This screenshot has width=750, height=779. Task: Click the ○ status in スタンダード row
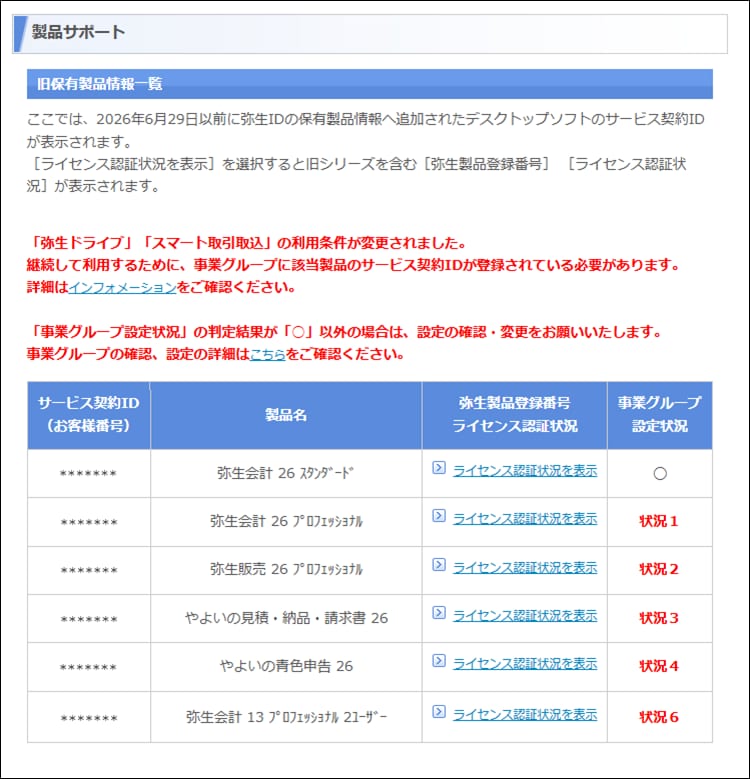[660, 473]
